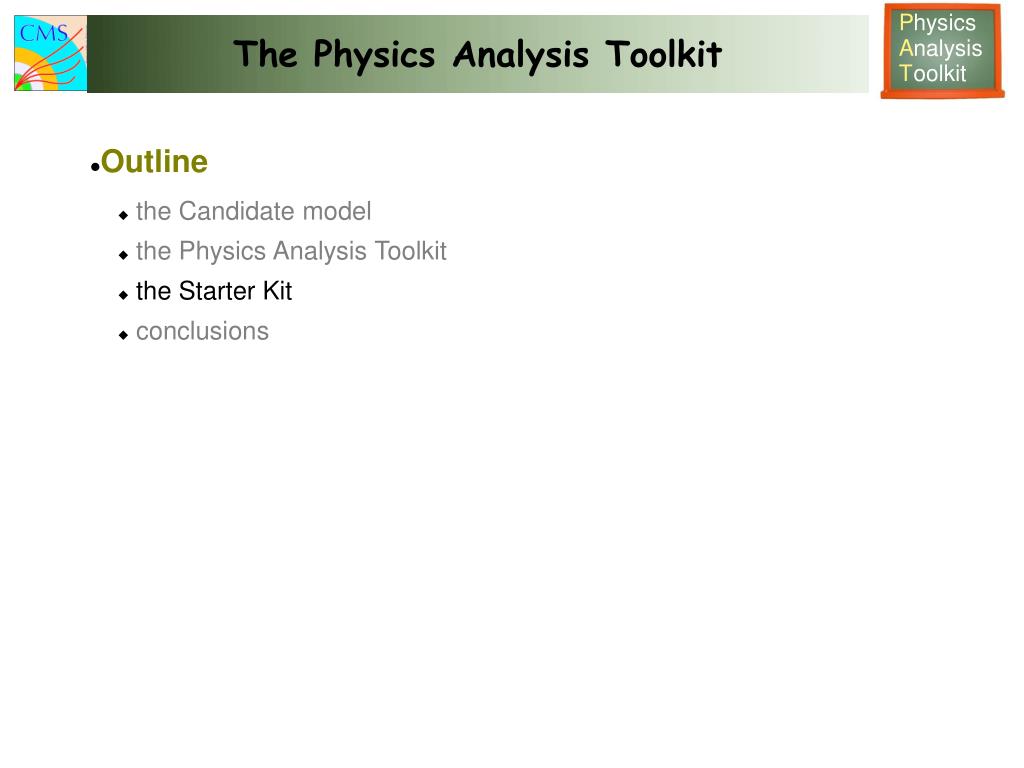1024x768 pixels.
Task: Select the highlighted "the Starter Kit" item
Action: coord(214,291)
